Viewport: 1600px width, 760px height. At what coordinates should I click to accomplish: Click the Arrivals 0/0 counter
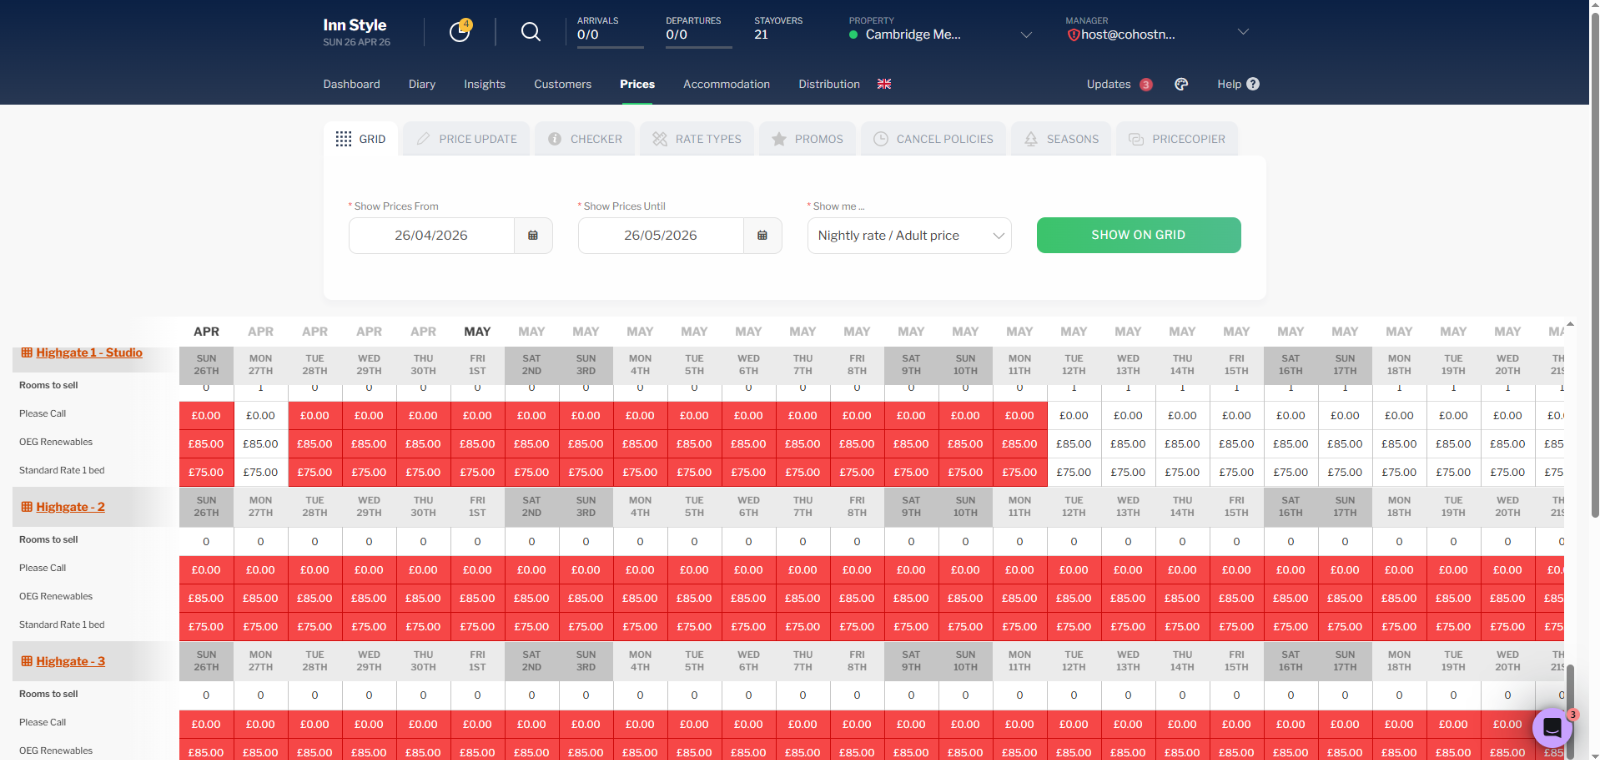click(x=610, y=30)
